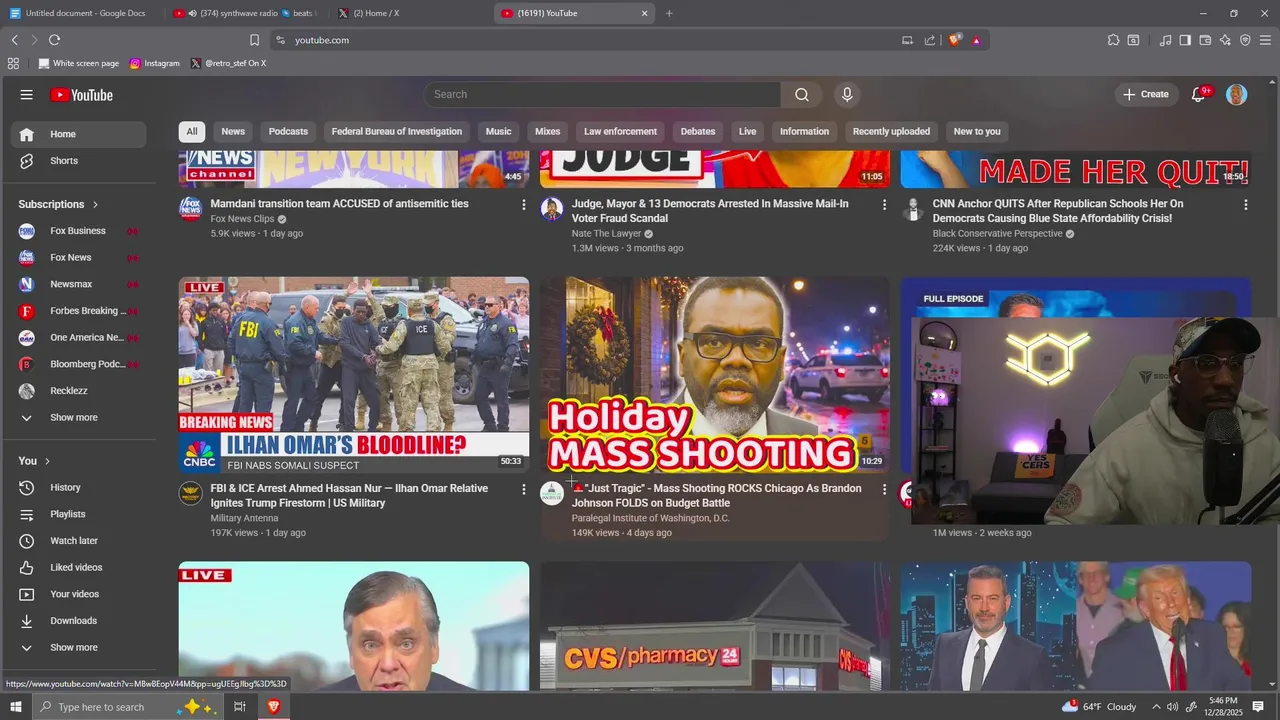Open Downloads in the sidebar
Screen dimensions: 1280x720
[x=78, y=621]
